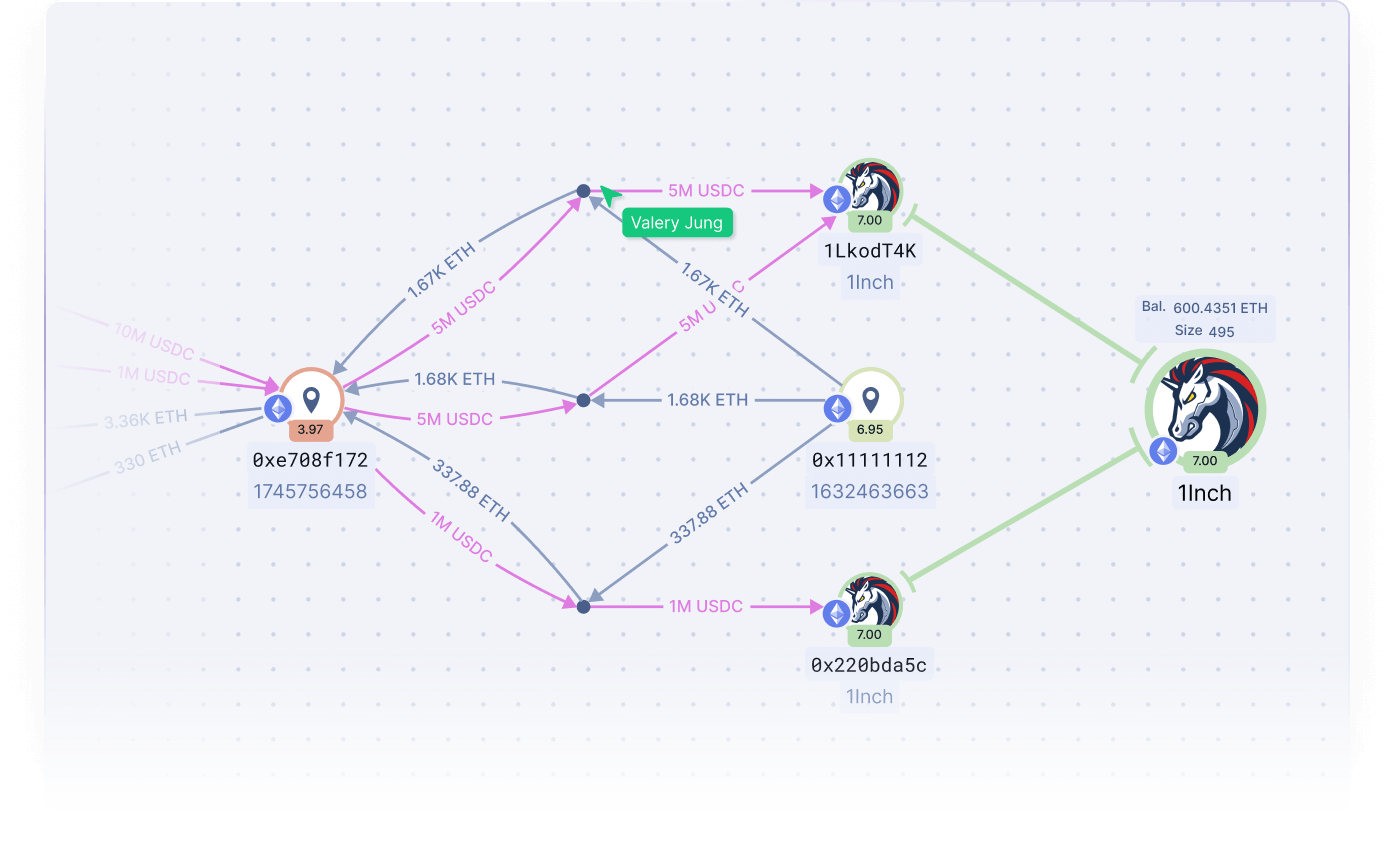Select the 0x11111112 address label

(x=869, y=461)
